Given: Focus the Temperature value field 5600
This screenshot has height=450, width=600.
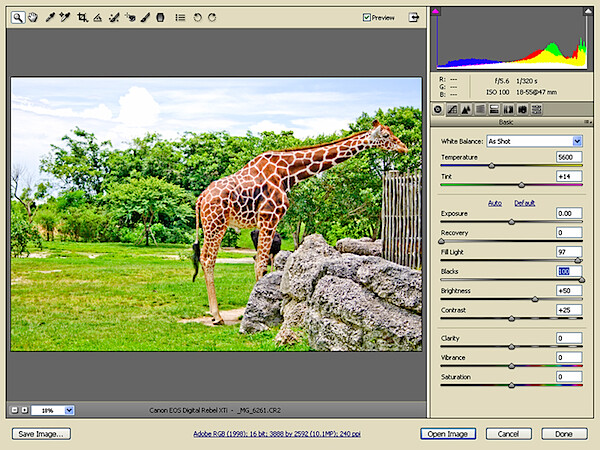Looking at the screenshot, I should tap(569, 157).
